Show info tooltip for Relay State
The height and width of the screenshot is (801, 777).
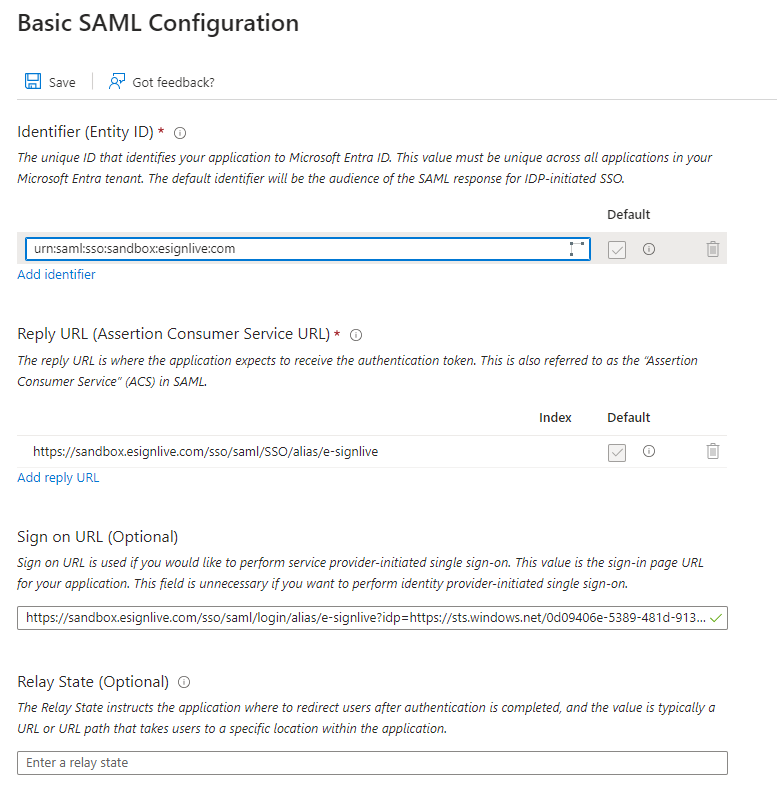[x=184, y=682]
